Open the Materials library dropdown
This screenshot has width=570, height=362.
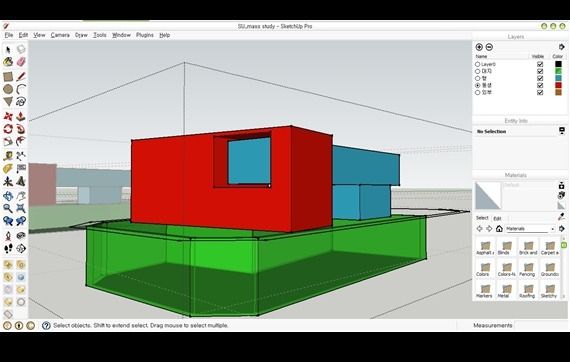[530, 229]
